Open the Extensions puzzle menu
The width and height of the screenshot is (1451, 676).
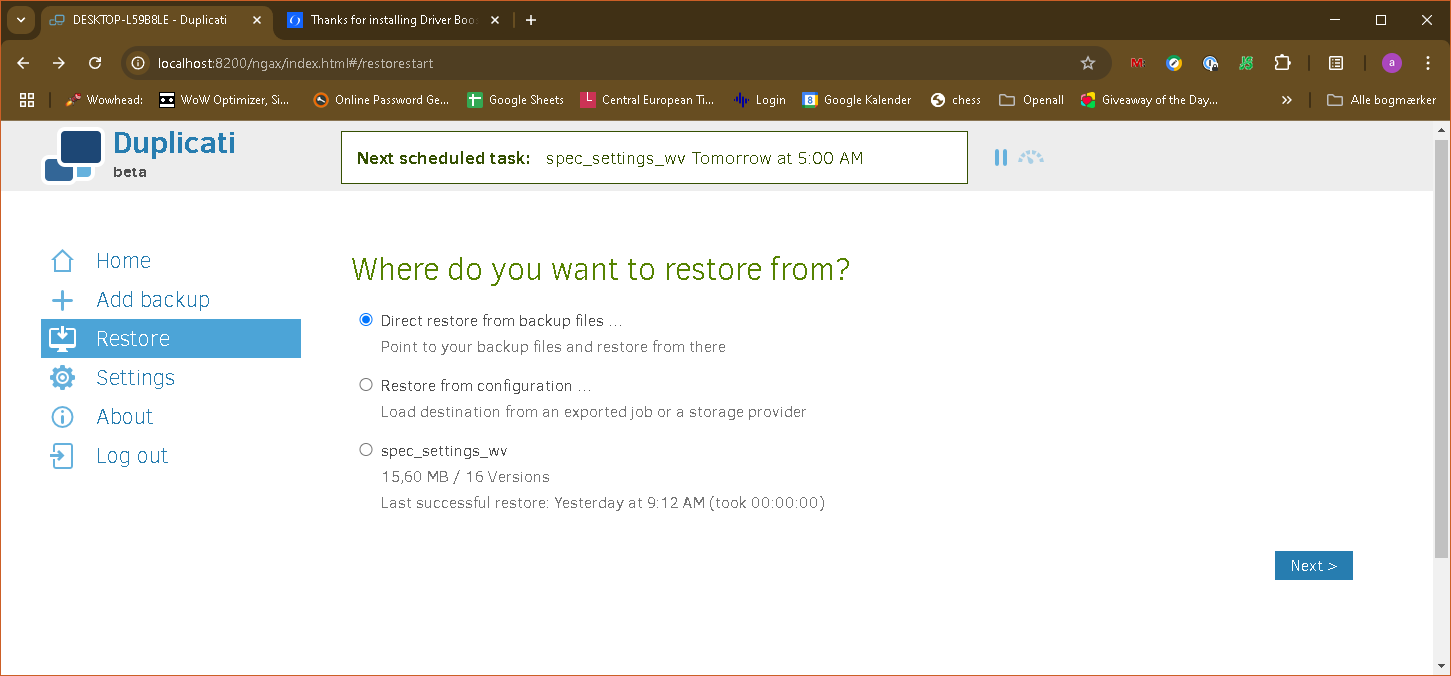tap(1282, 63)
